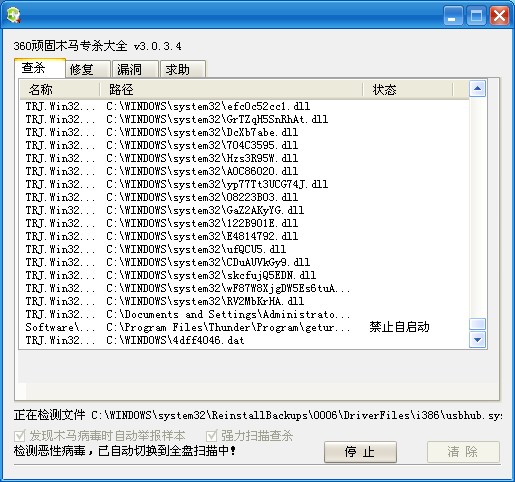Select row with E4814792.dll
515x482 pixels.
pyautogui.click(x=244, y=236)
